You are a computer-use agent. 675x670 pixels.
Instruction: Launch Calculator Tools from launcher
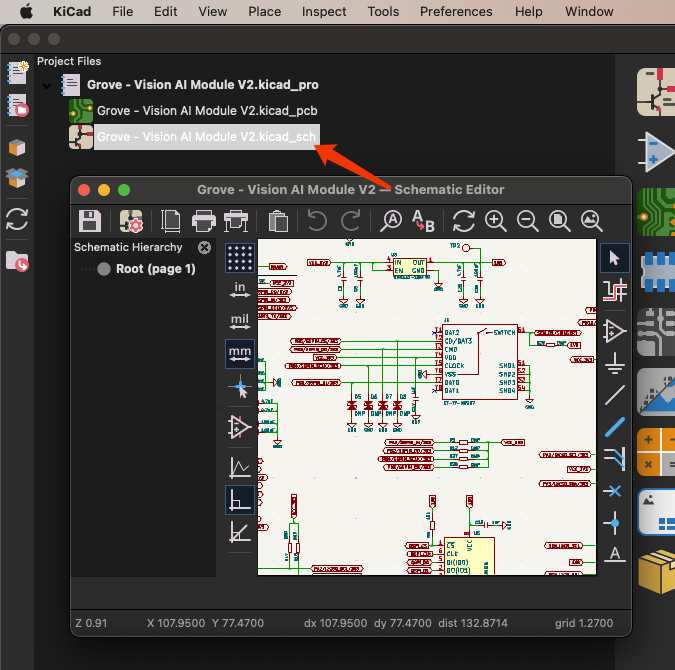coord(656,452)
